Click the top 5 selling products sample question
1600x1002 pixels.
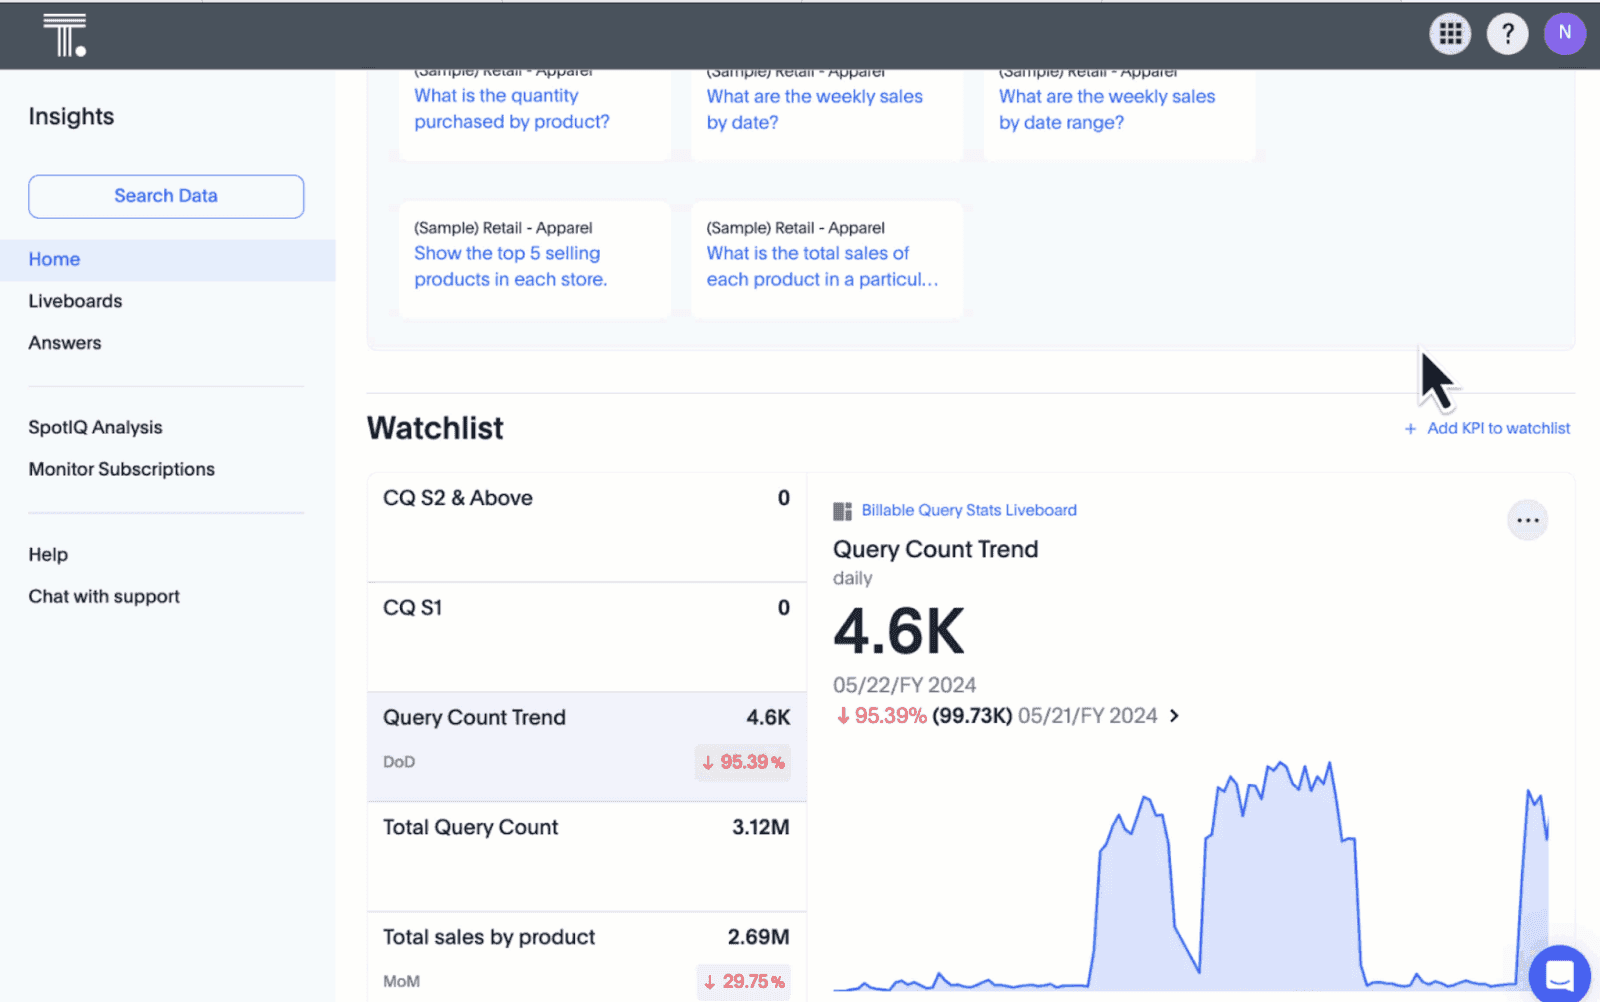pyautogui.click(x=510, y=266)
